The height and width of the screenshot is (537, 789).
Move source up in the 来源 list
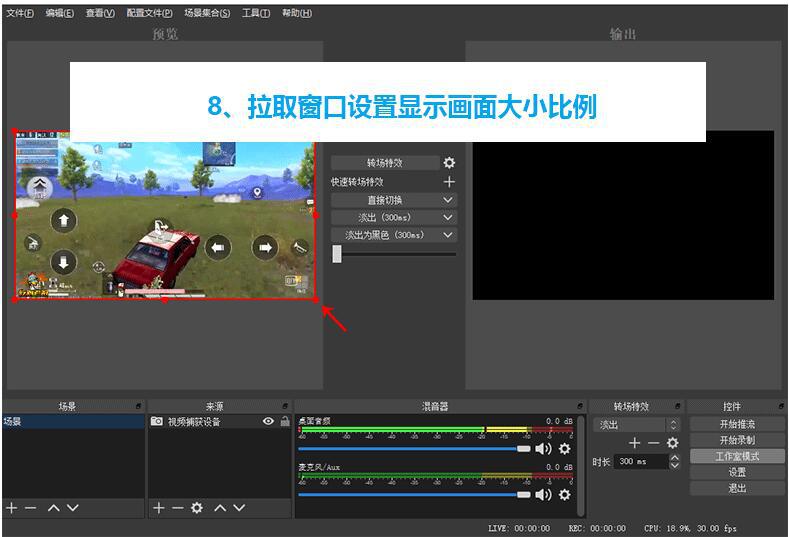220,508
